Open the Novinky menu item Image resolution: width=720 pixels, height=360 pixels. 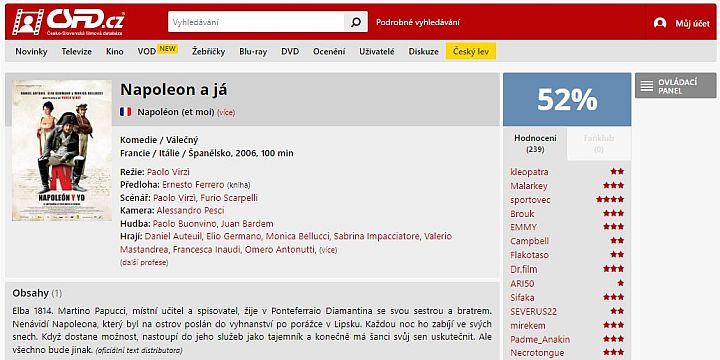tap(31, 51)
